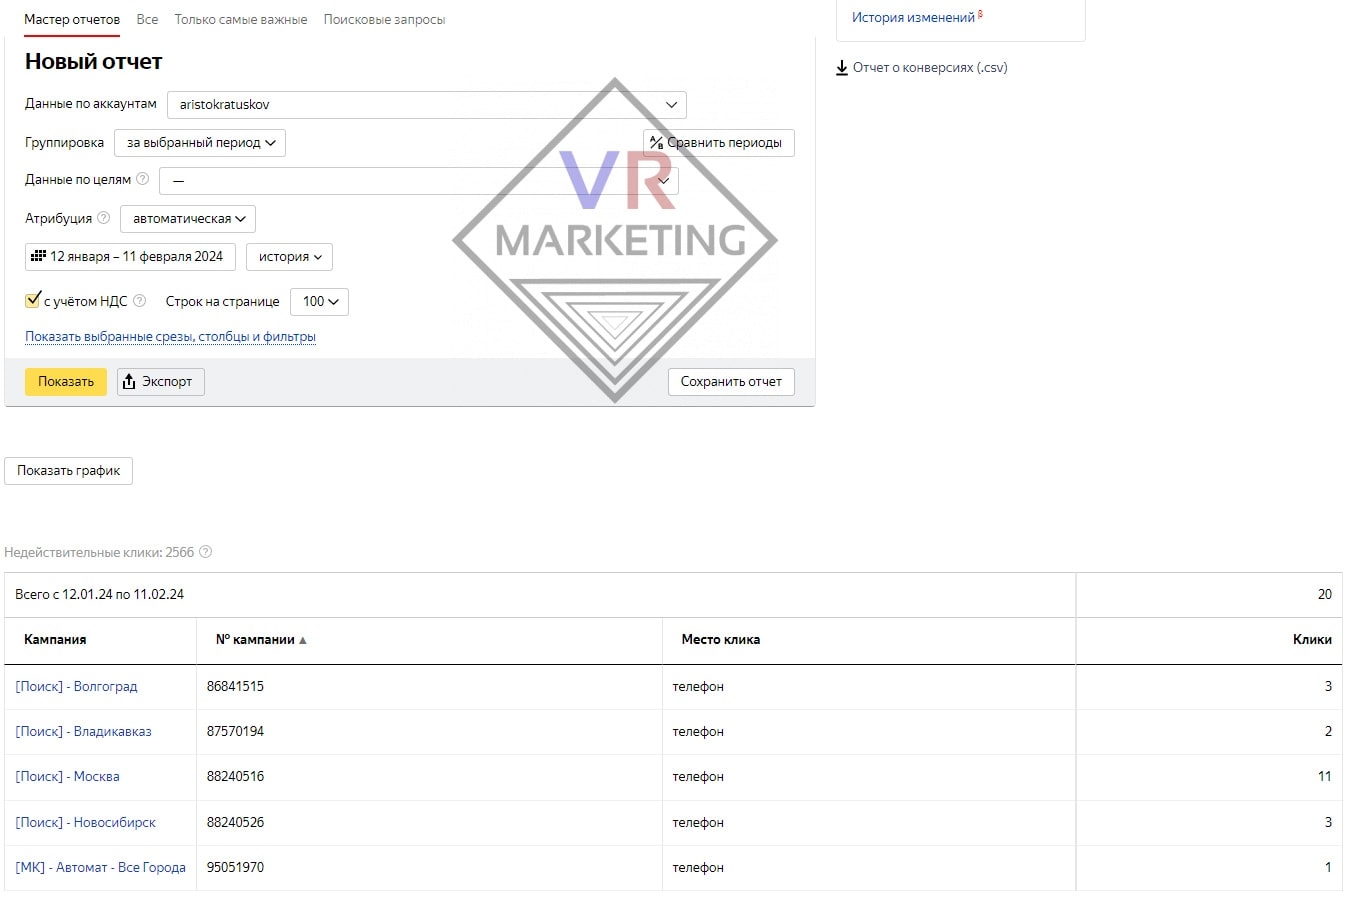Open Строк на странице 100 dropdown
Screen dimensions: 1352x899
(319, 302)
